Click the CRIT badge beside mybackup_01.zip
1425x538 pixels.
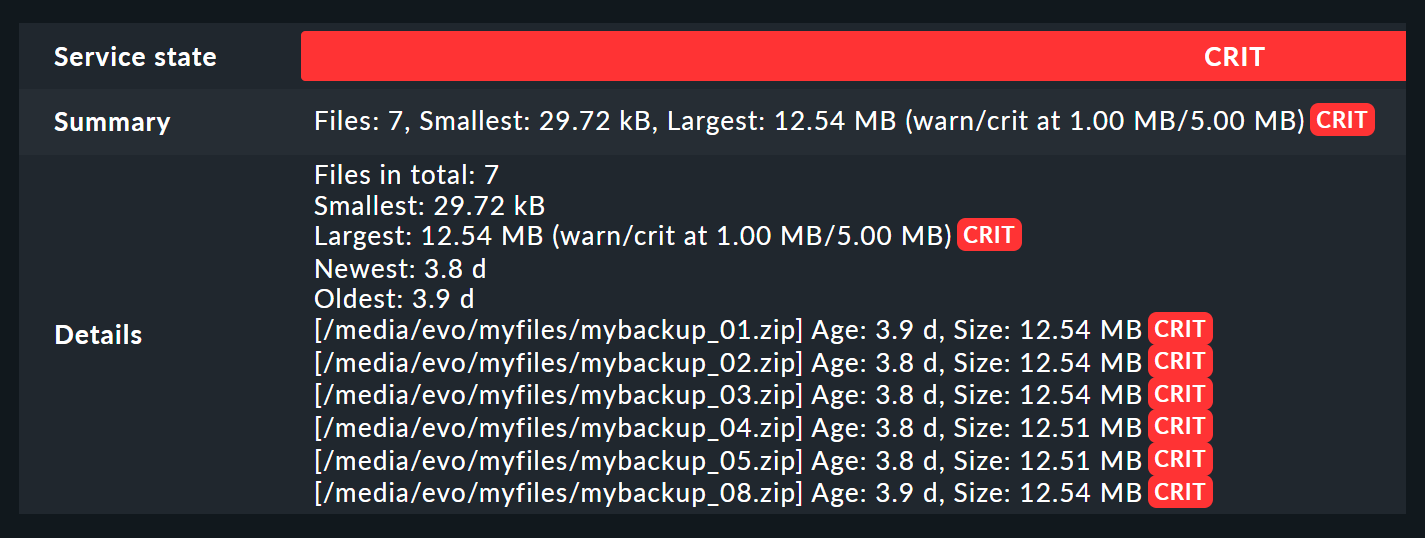point(1180,329)
